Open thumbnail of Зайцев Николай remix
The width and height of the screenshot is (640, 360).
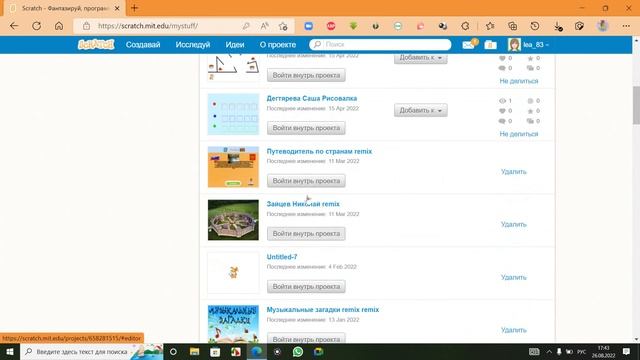233,220
